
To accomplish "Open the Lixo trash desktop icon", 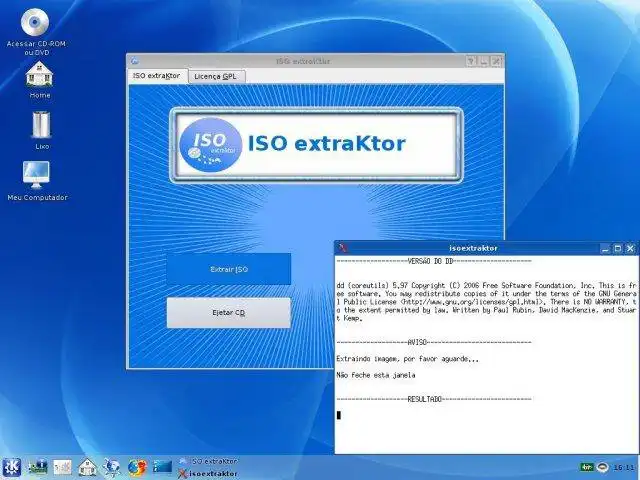I will [41, 125].
